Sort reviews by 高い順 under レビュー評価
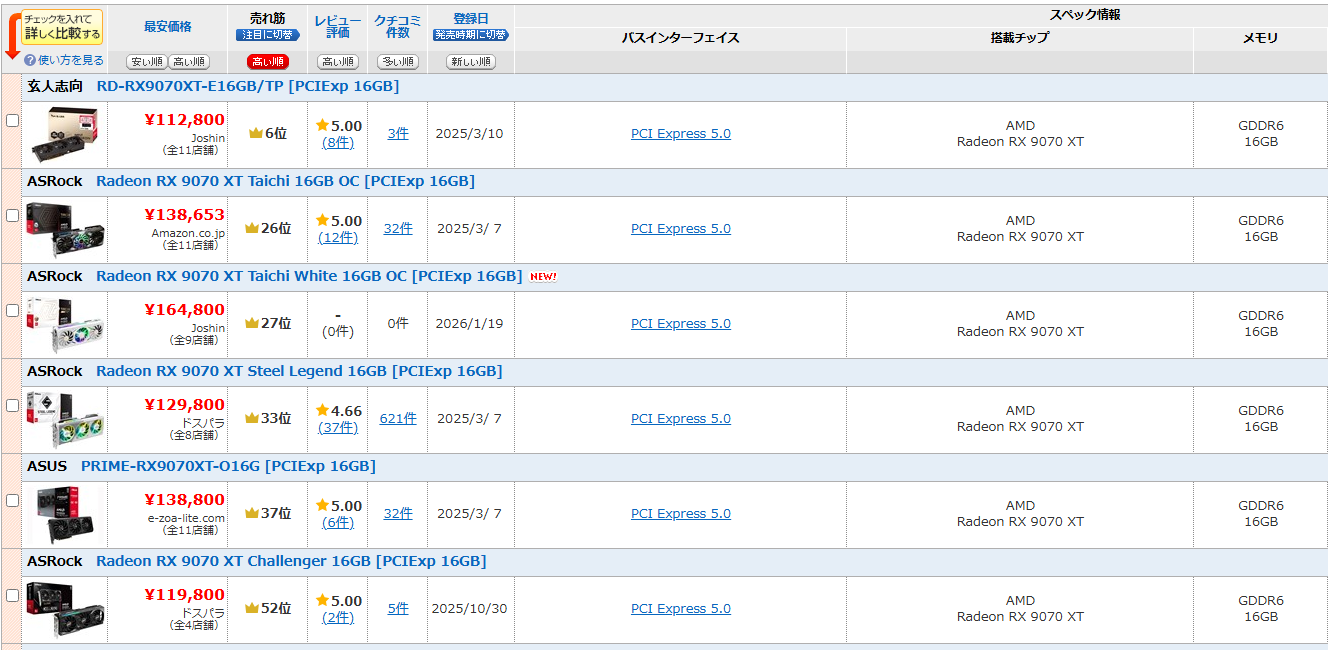The height and width of the screenshot is (650, 1328). point(338,62)
